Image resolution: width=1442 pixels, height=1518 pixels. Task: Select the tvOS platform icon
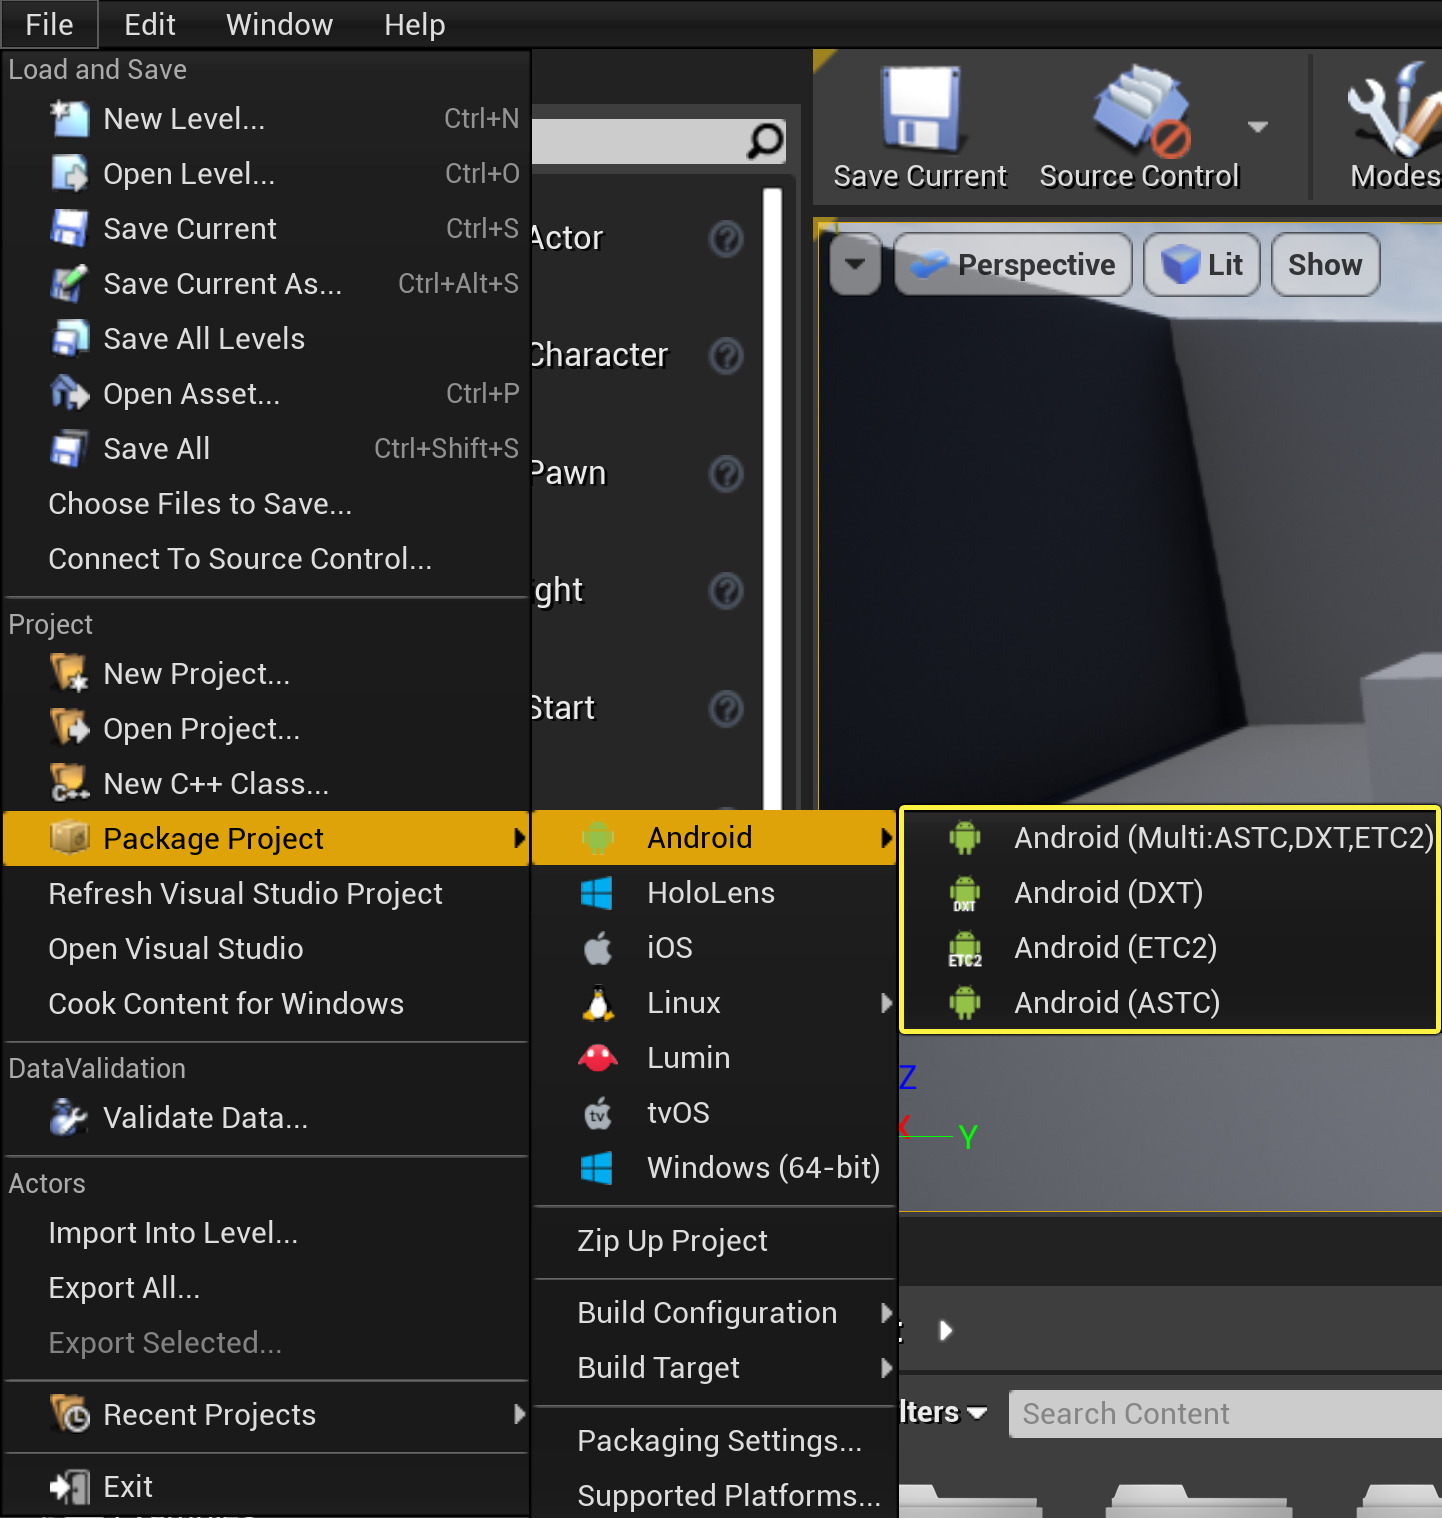pos(597,1112)
